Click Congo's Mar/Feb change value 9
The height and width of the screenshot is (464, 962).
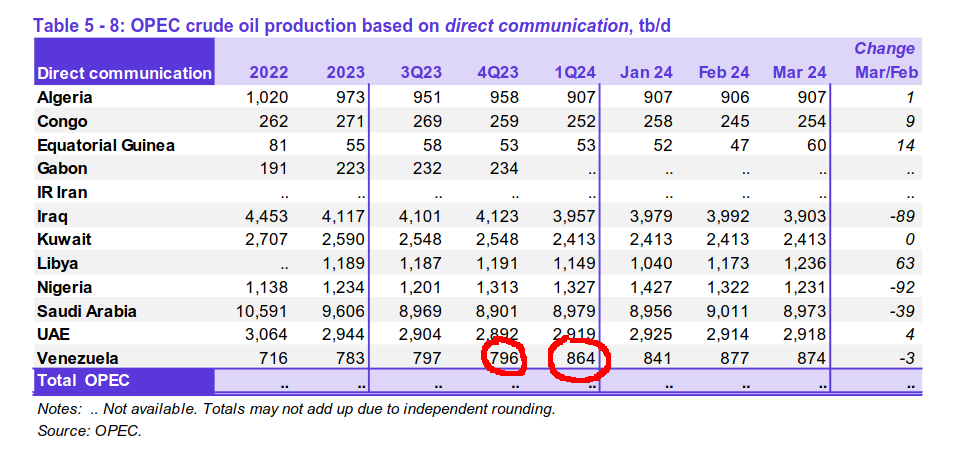910,122
